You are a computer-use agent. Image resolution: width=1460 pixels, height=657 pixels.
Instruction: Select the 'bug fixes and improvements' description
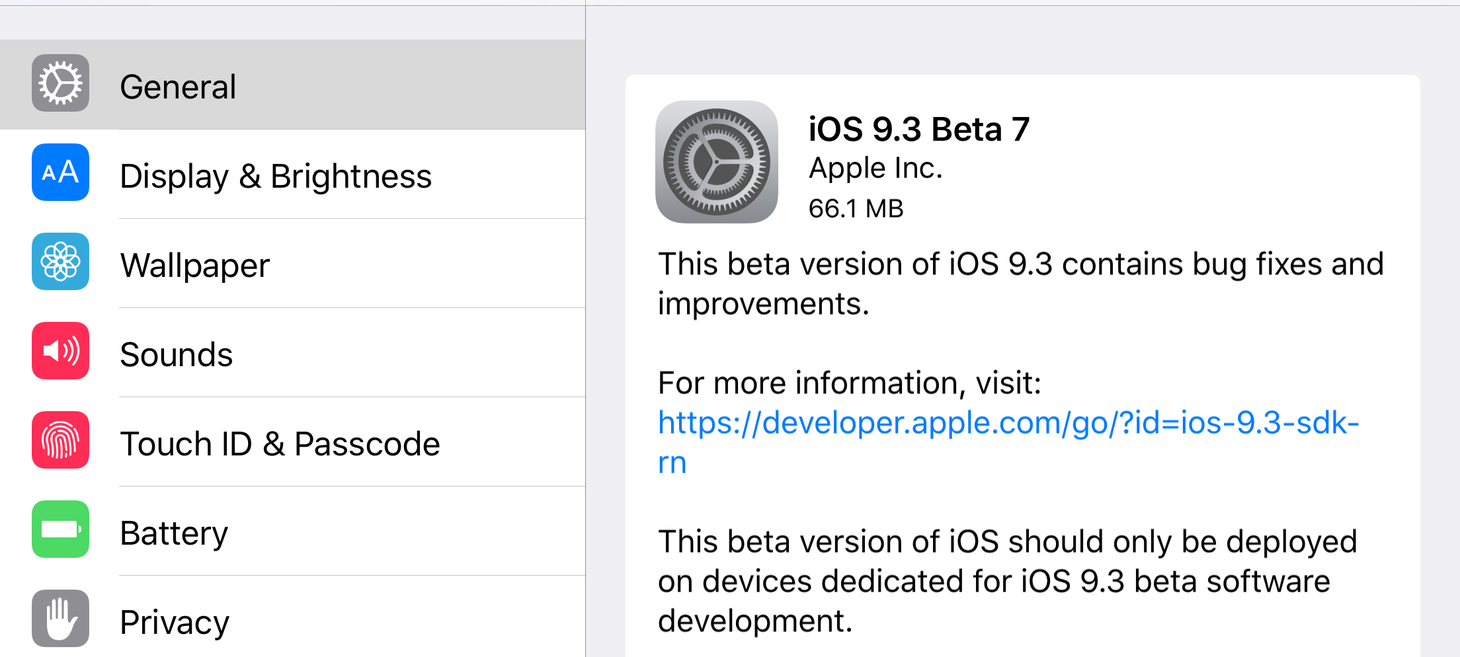[1020, 283]
